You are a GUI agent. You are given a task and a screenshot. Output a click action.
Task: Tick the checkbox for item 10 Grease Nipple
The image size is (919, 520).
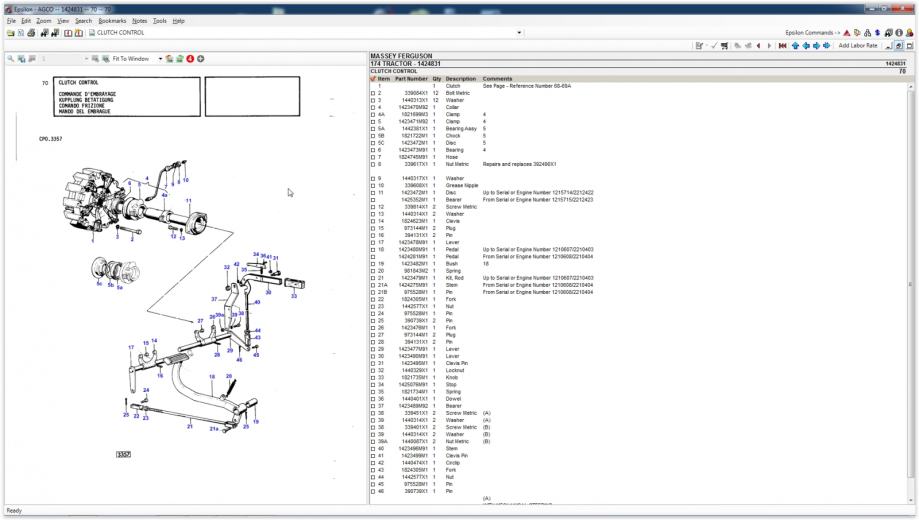click(x=373, y=185)
